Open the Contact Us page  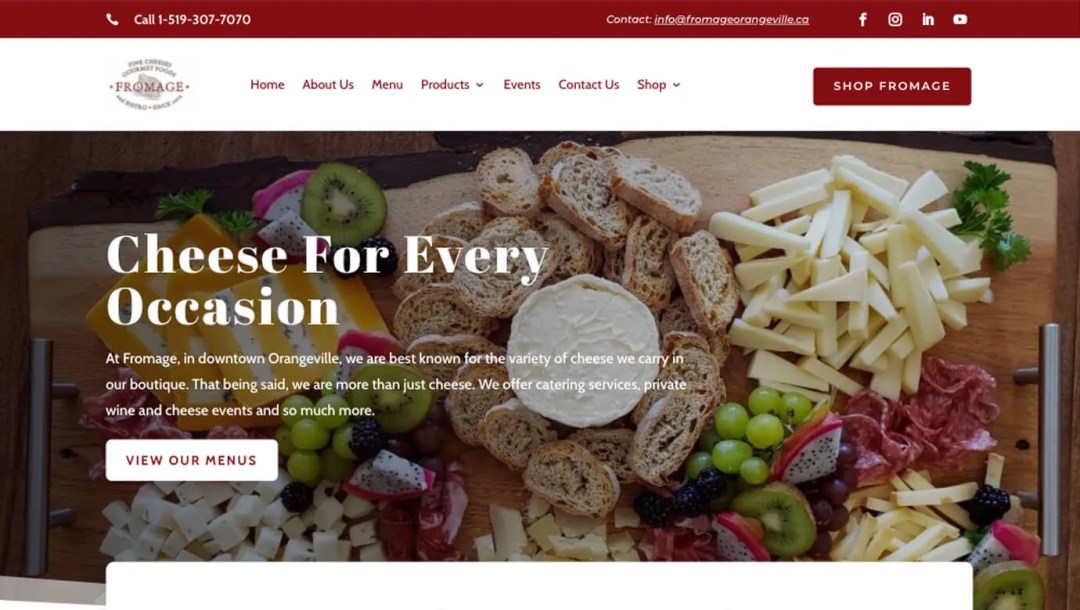[x=588, y=85]
